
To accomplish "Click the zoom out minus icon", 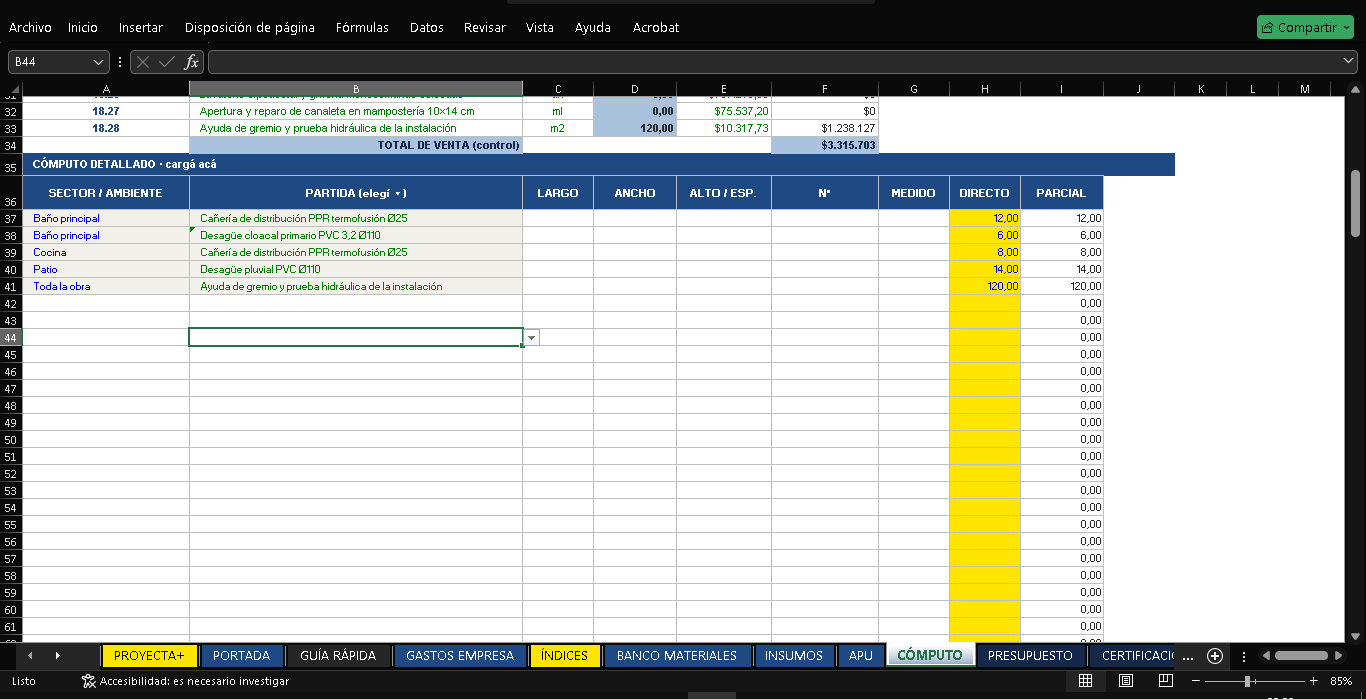I will point(1195,681).
